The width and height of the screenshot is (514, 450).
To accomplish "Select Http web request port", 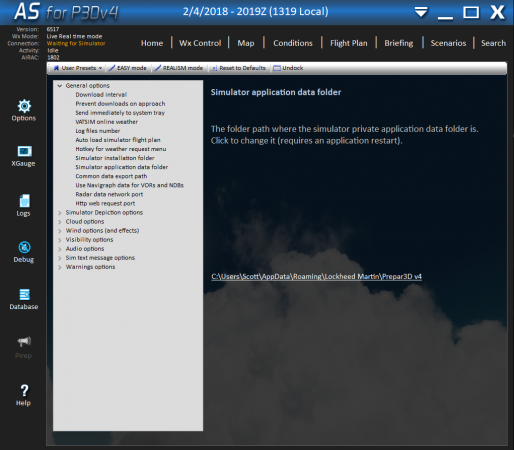I will pyautogui.click(x=105, y=203).
